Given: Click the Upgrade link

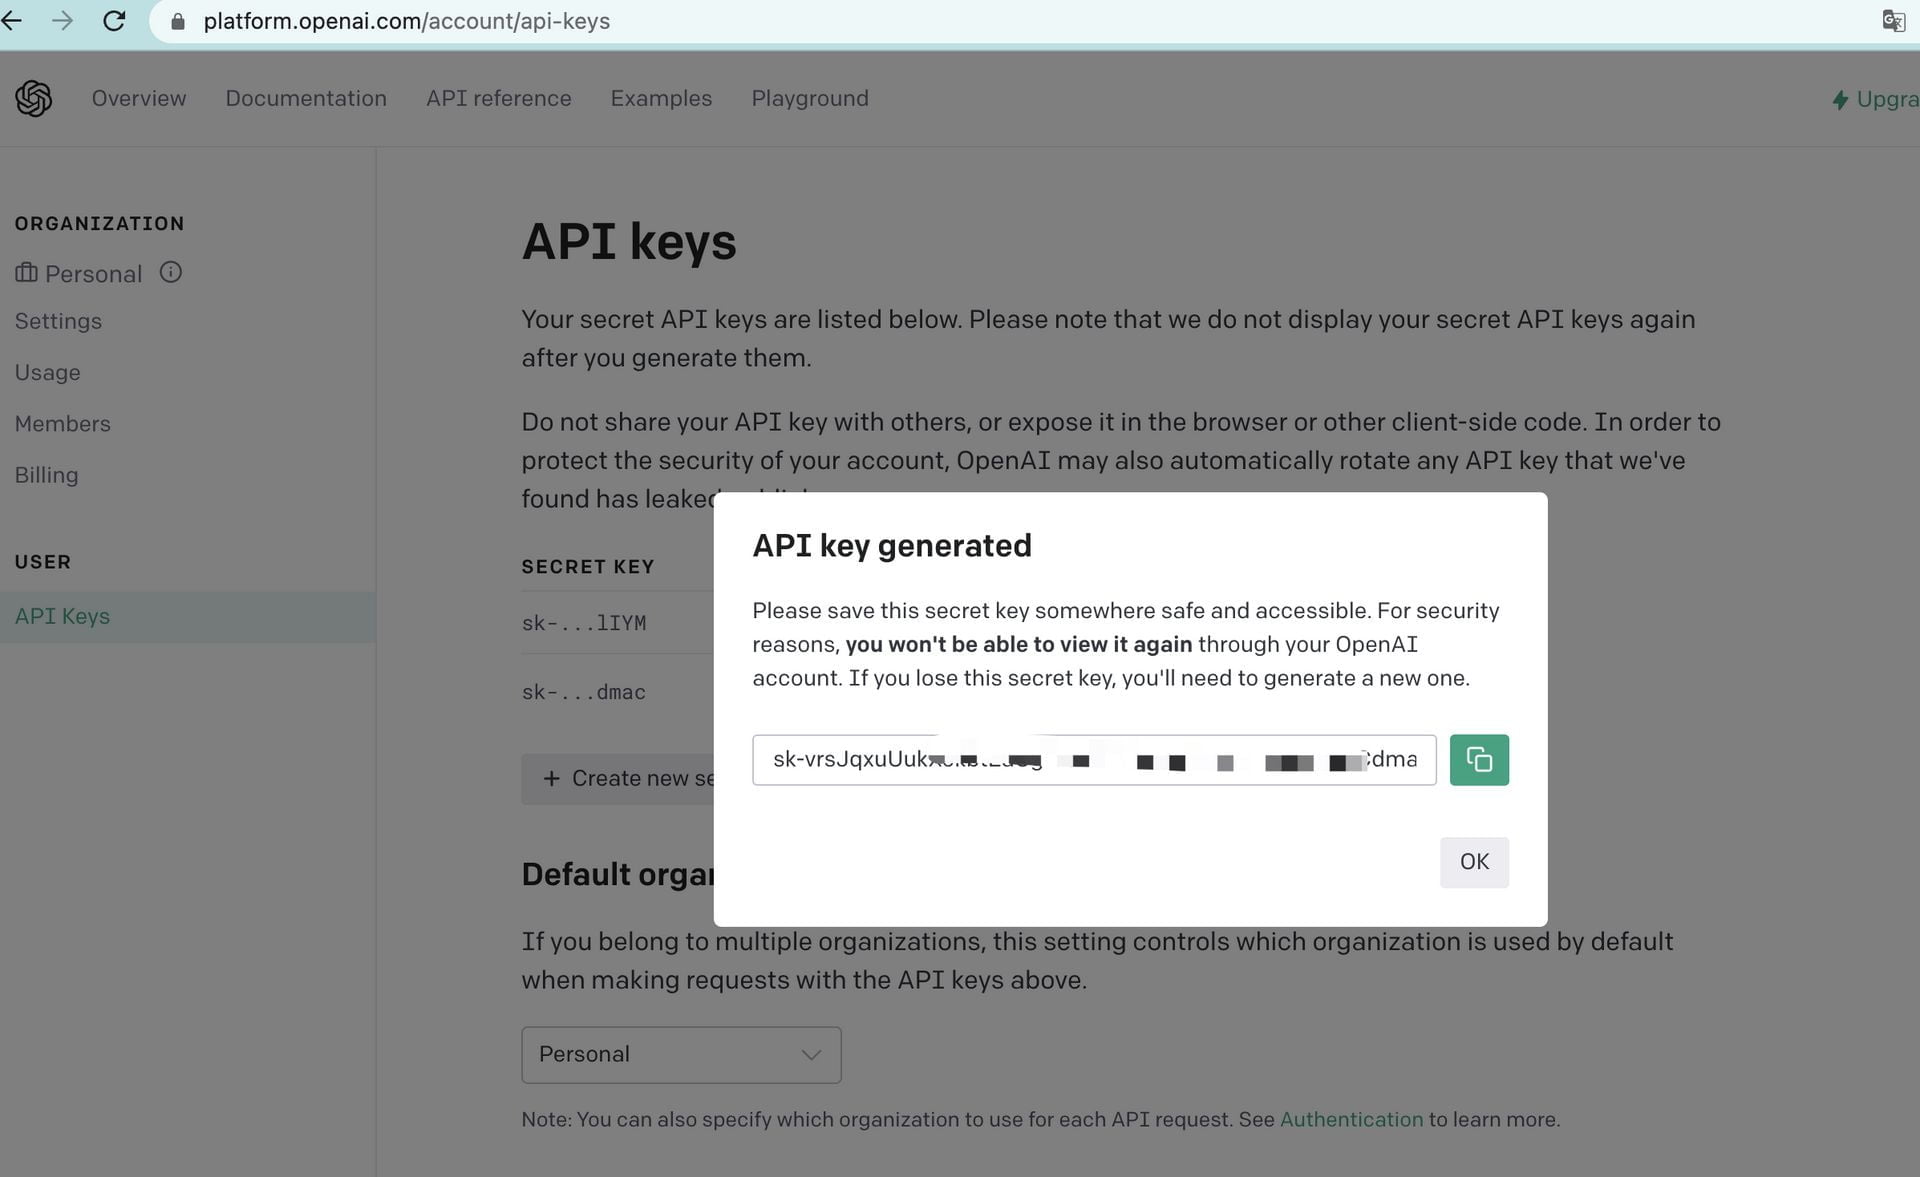Looking at the screenshot, I should click(x=1876, y=99).
